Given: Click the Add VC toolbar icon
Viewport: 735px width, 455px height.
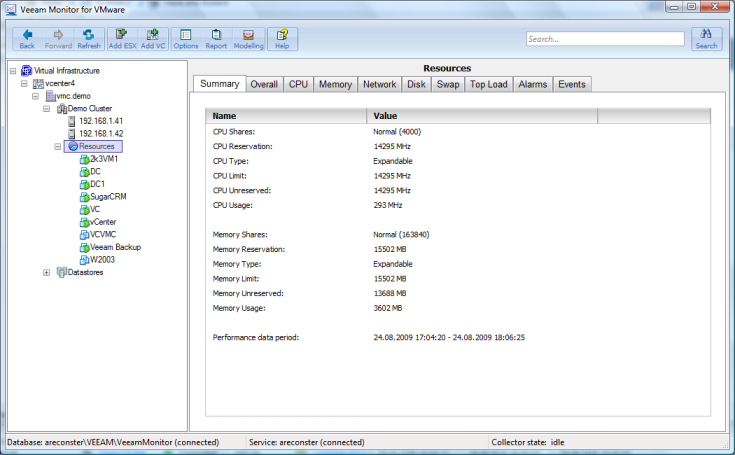Looking at the screenshot, I should 153,38.
